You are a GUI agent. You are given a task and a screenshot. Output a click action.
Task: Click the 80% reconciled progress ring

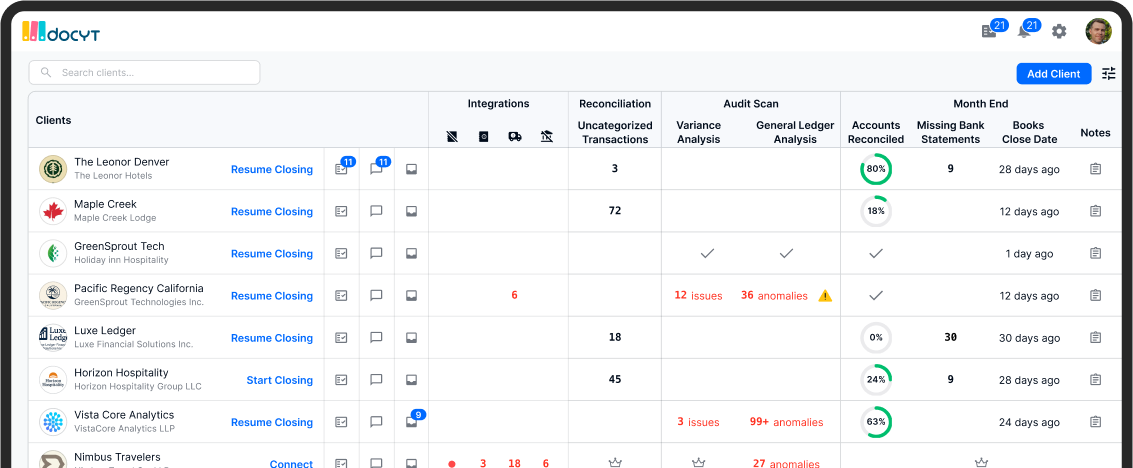[876, 169]
